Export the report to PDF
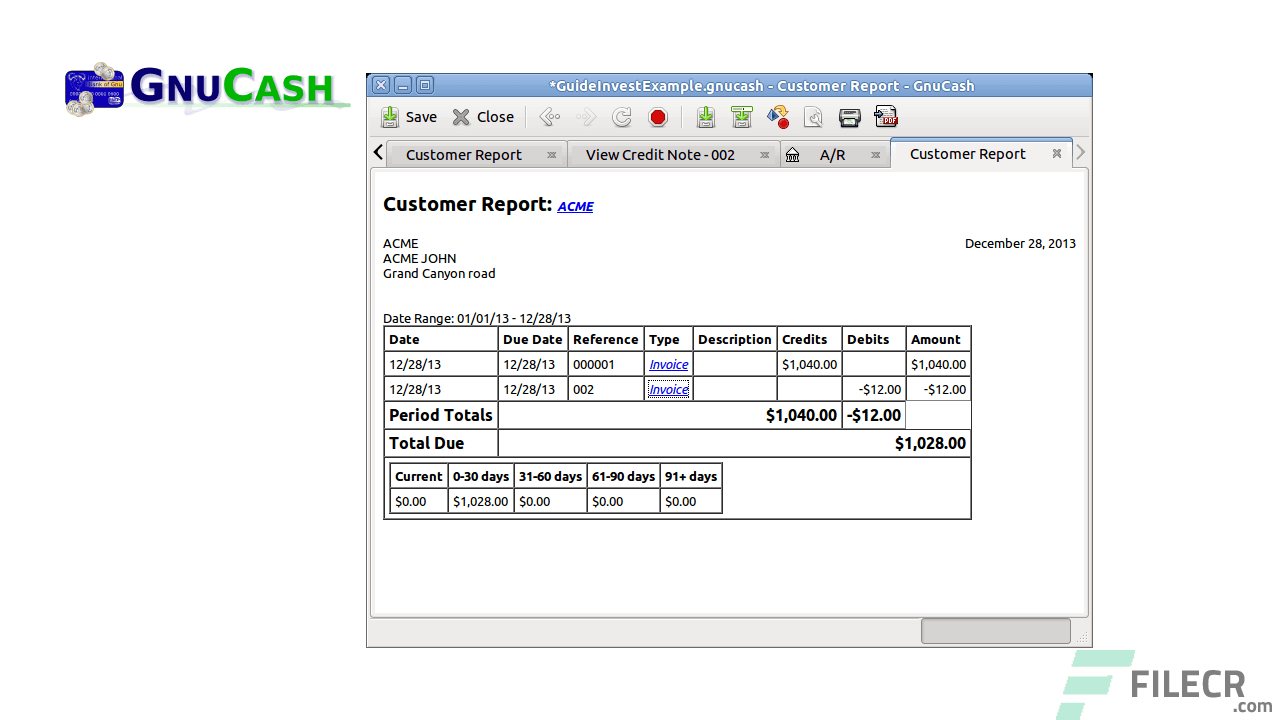 pyautogui.click(x=885, y=117)
